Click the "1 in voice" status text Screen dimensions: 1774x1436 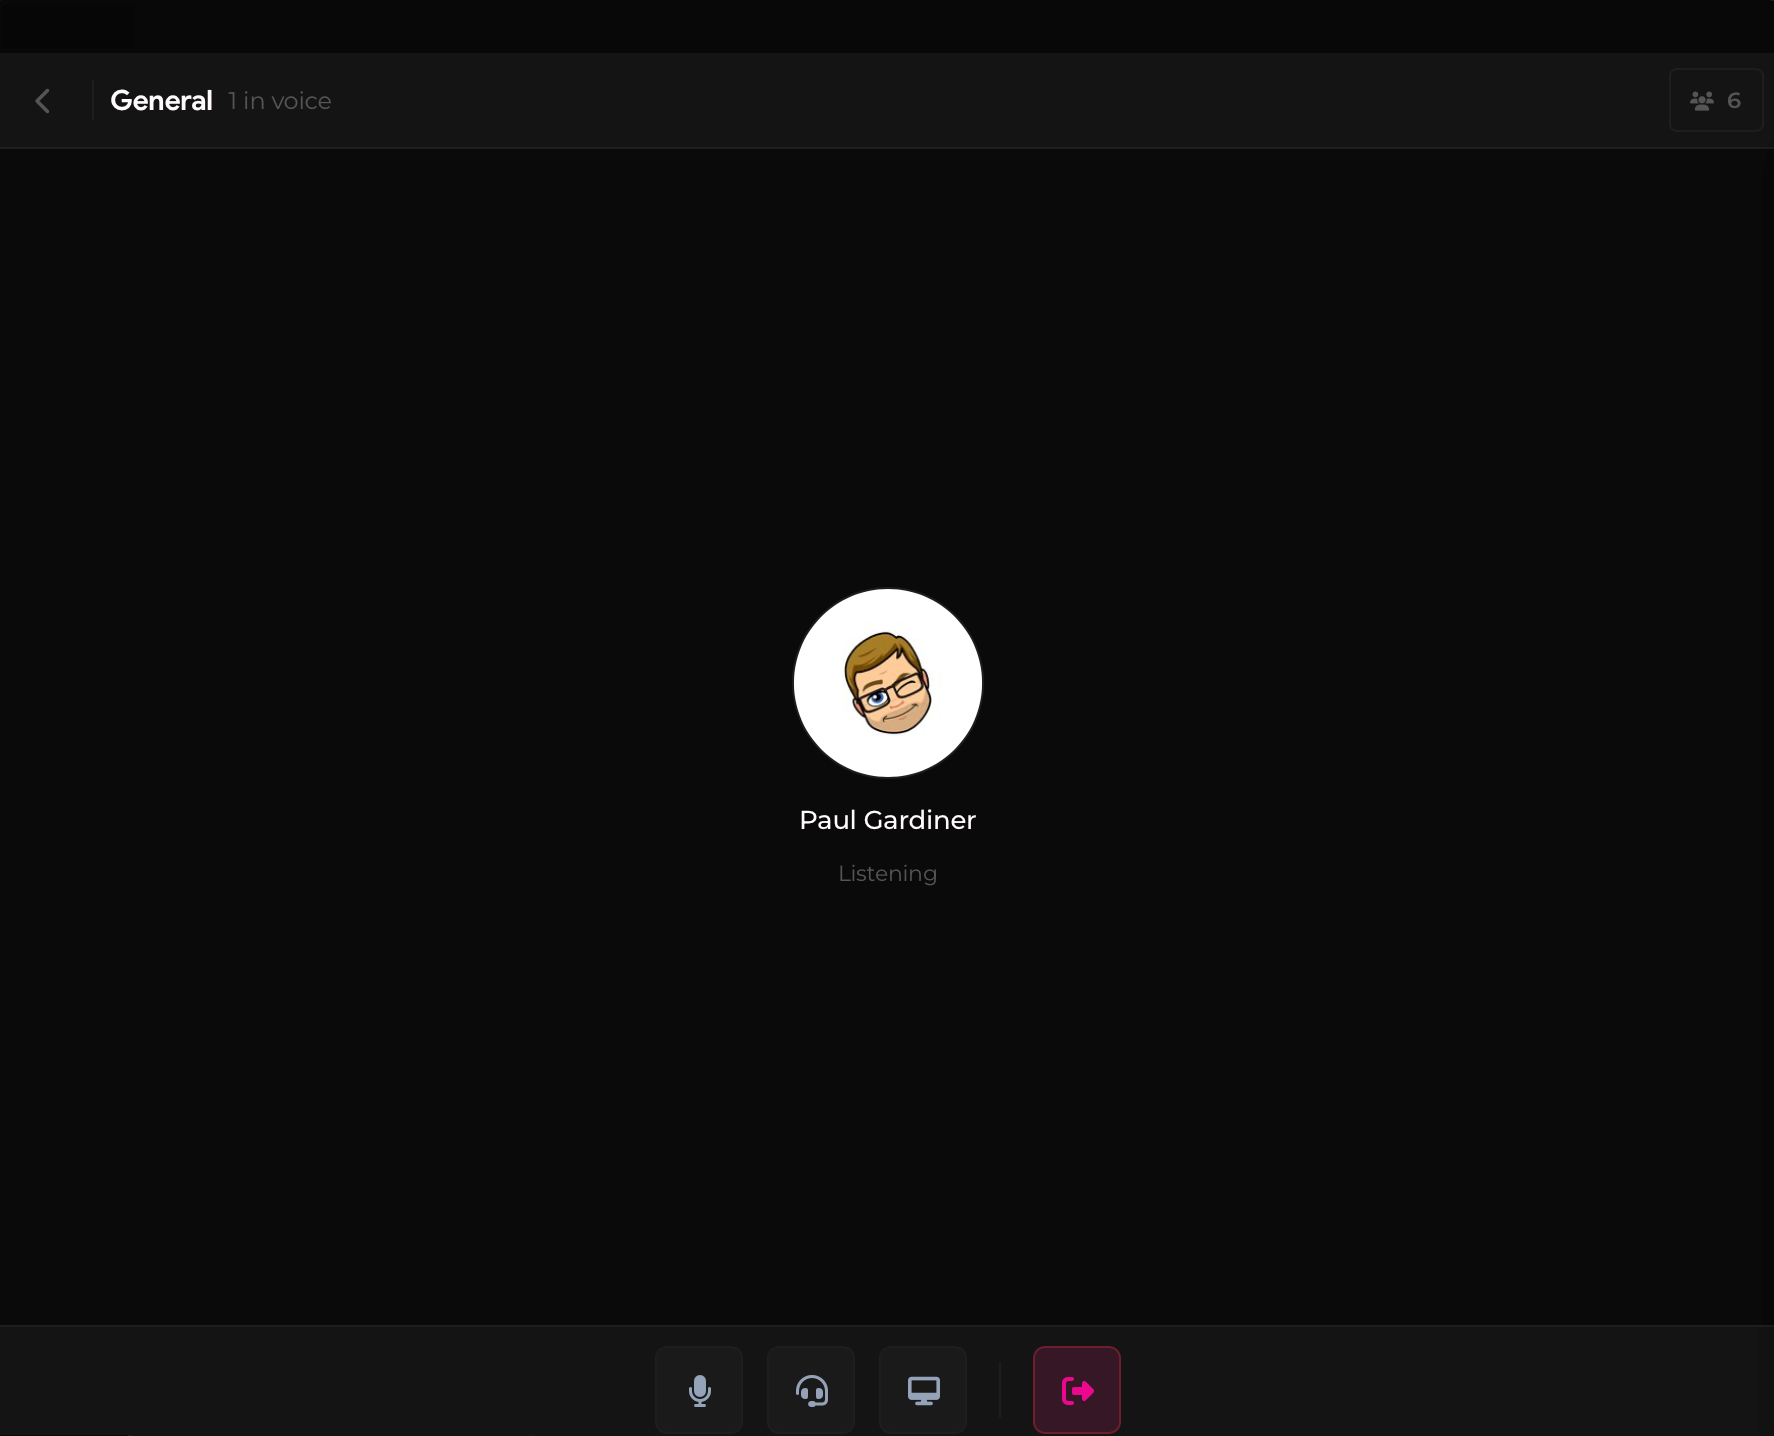click(x=280, y=101)
